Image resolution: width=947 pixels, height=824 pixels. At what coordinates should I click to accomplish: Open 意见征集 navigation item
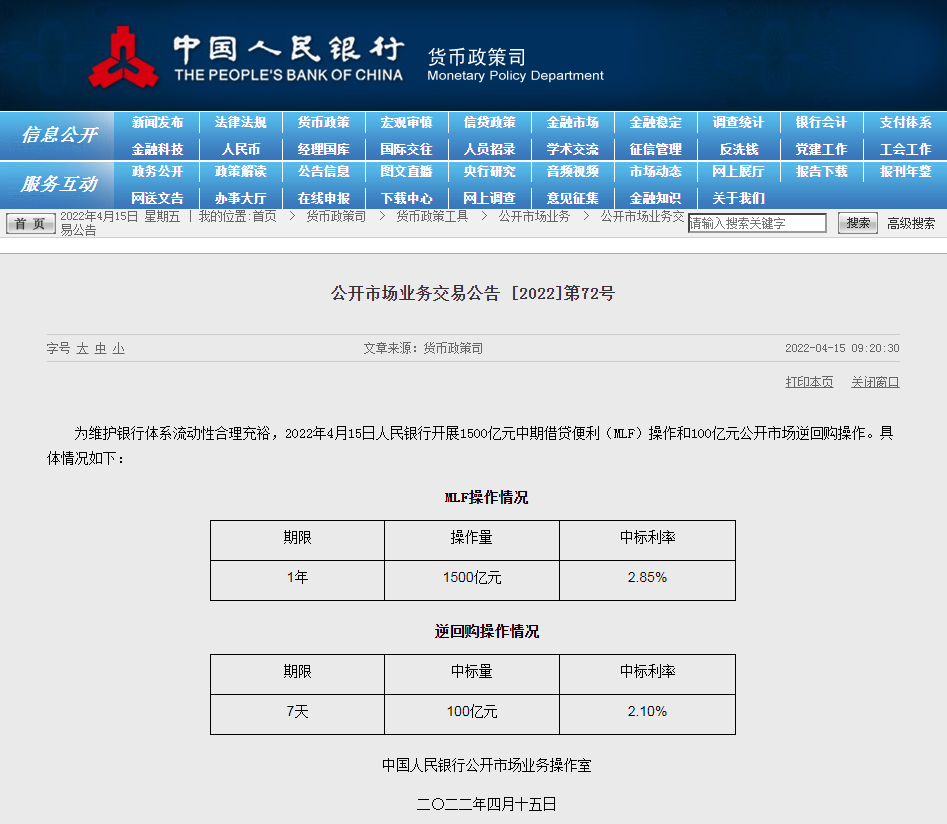(x=573, y=198)
